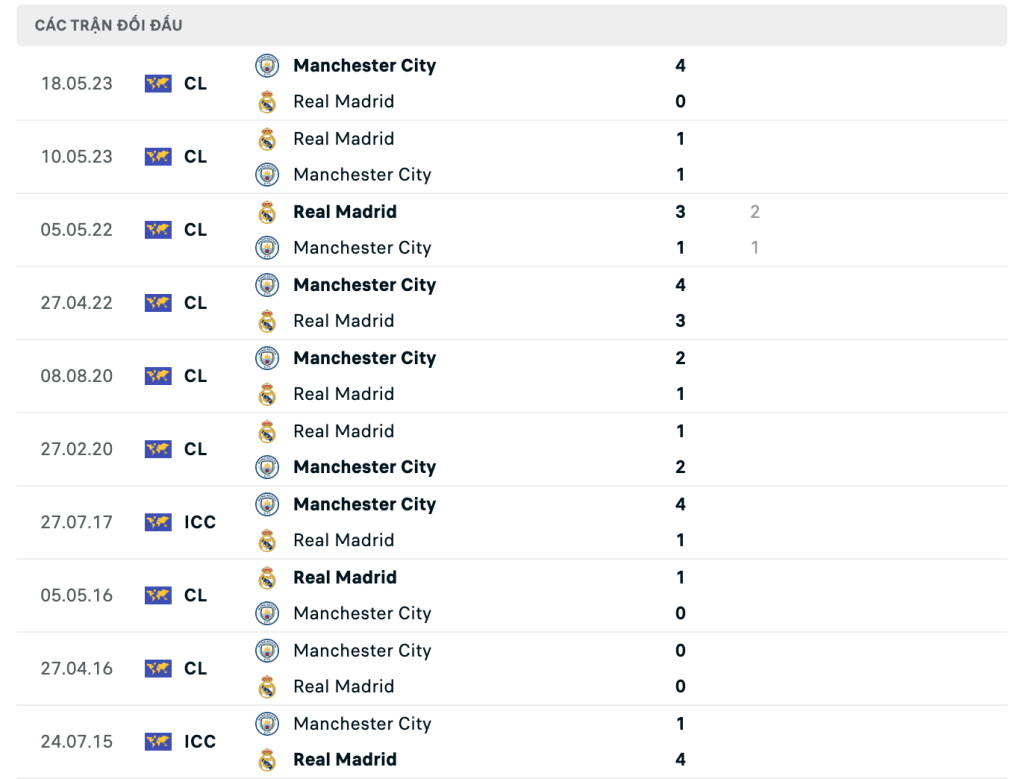Select the CL competition label for 27.02.20
Image resolution: width=1024 pixels, height=779 pixels.
[x=195, y=449]
